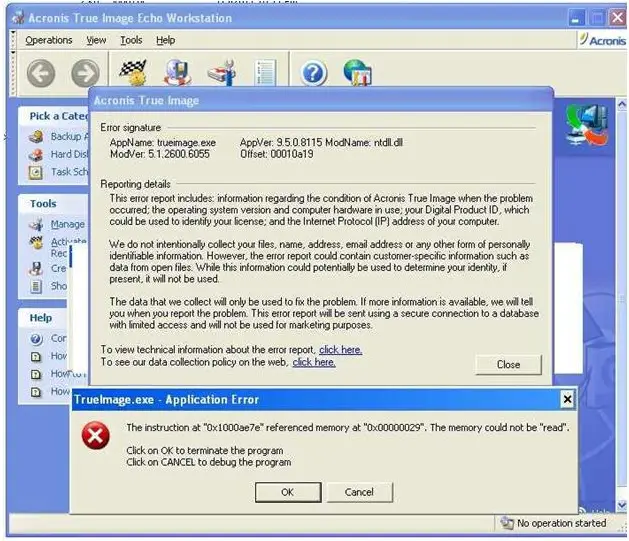Open technical information 'click here' link
629x541 pixels.
click(x=341, y=350)
